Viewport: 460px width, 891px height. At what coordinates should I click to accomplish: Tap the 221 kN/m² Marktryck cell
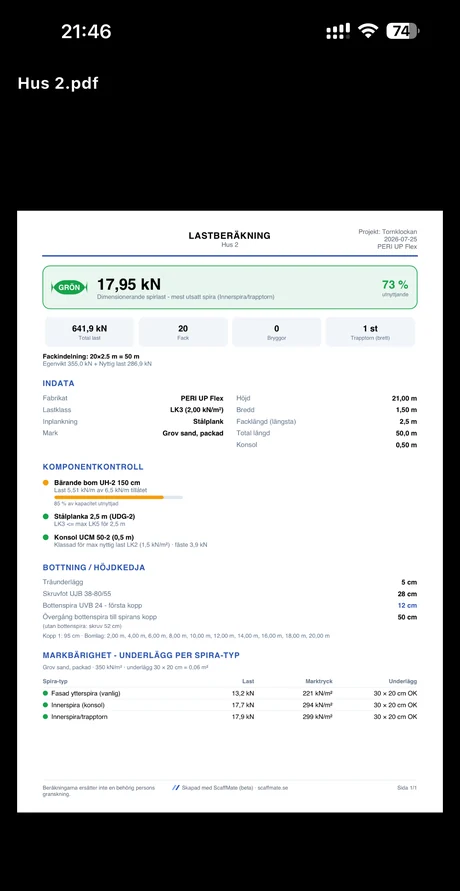pos(317,693)
